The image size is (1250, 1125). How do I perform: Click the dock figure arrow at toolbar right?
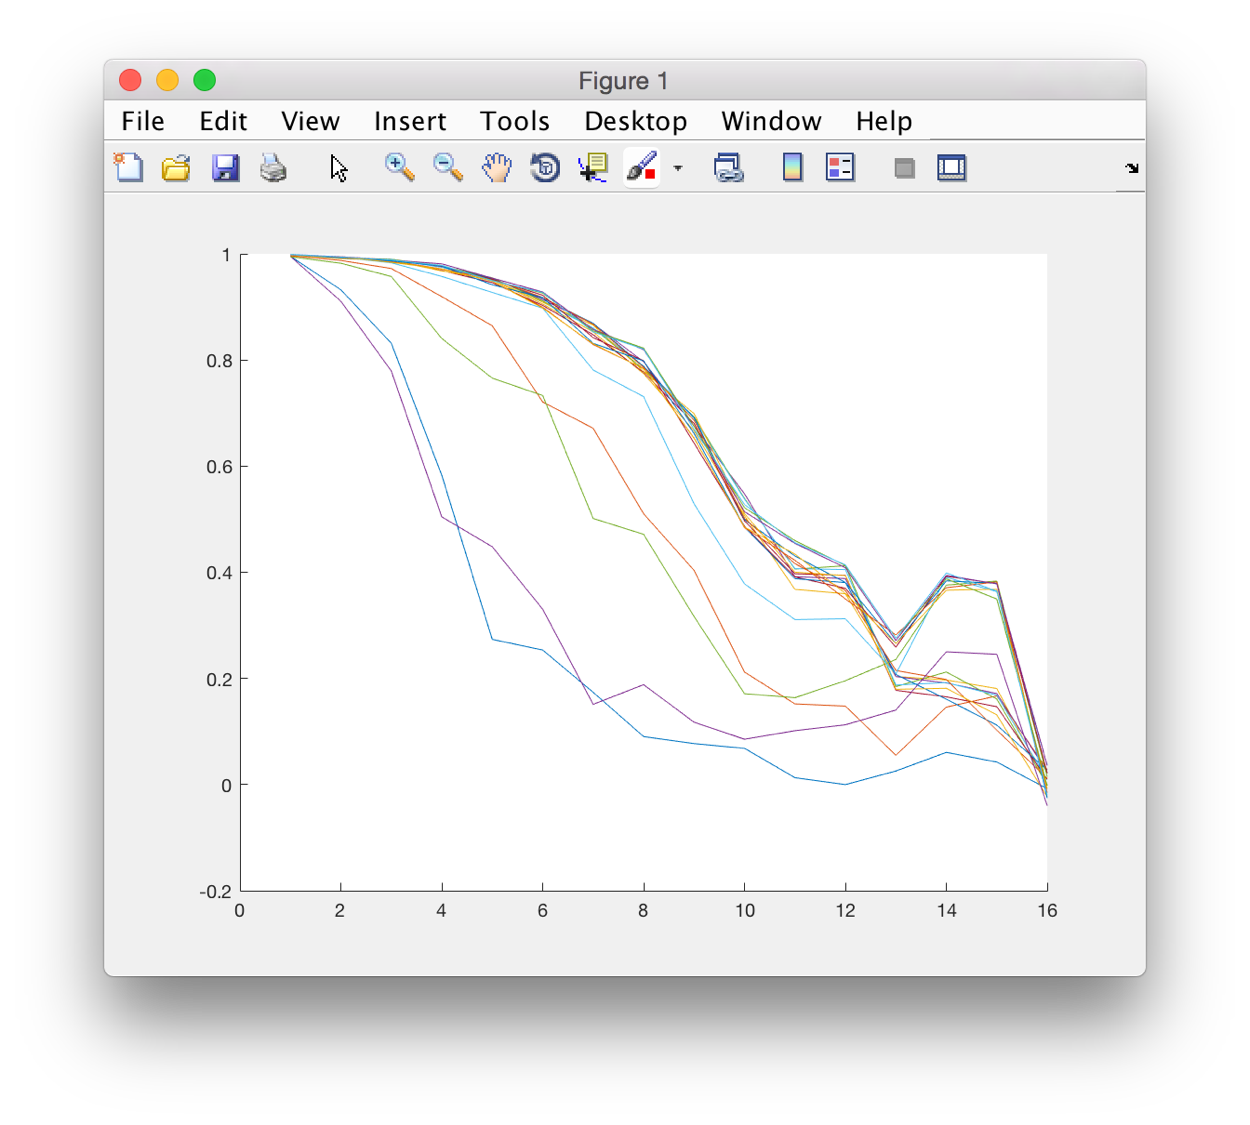1131,168
